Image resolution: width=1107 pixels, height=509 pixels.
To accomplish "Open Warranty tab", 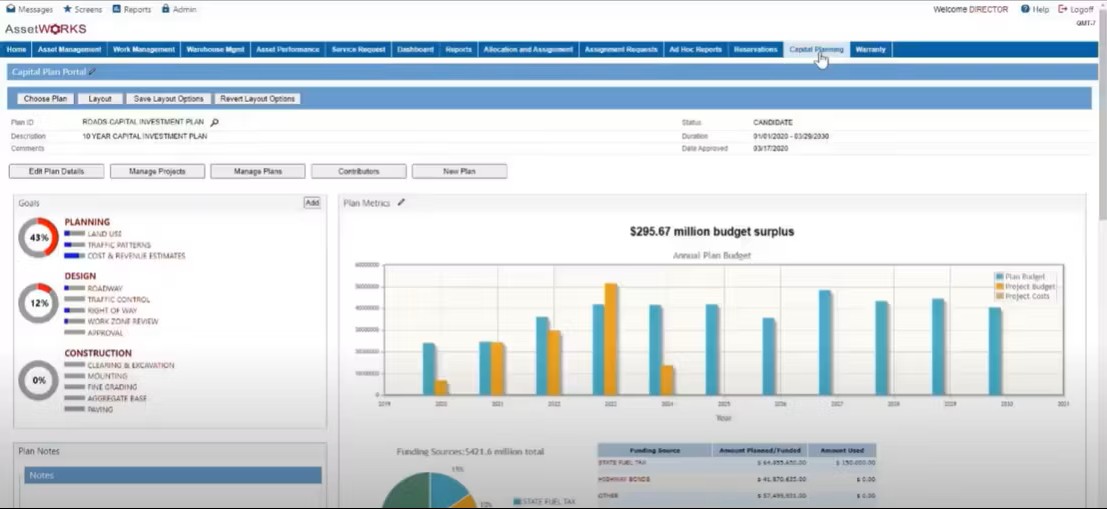I will coord(870,49).
